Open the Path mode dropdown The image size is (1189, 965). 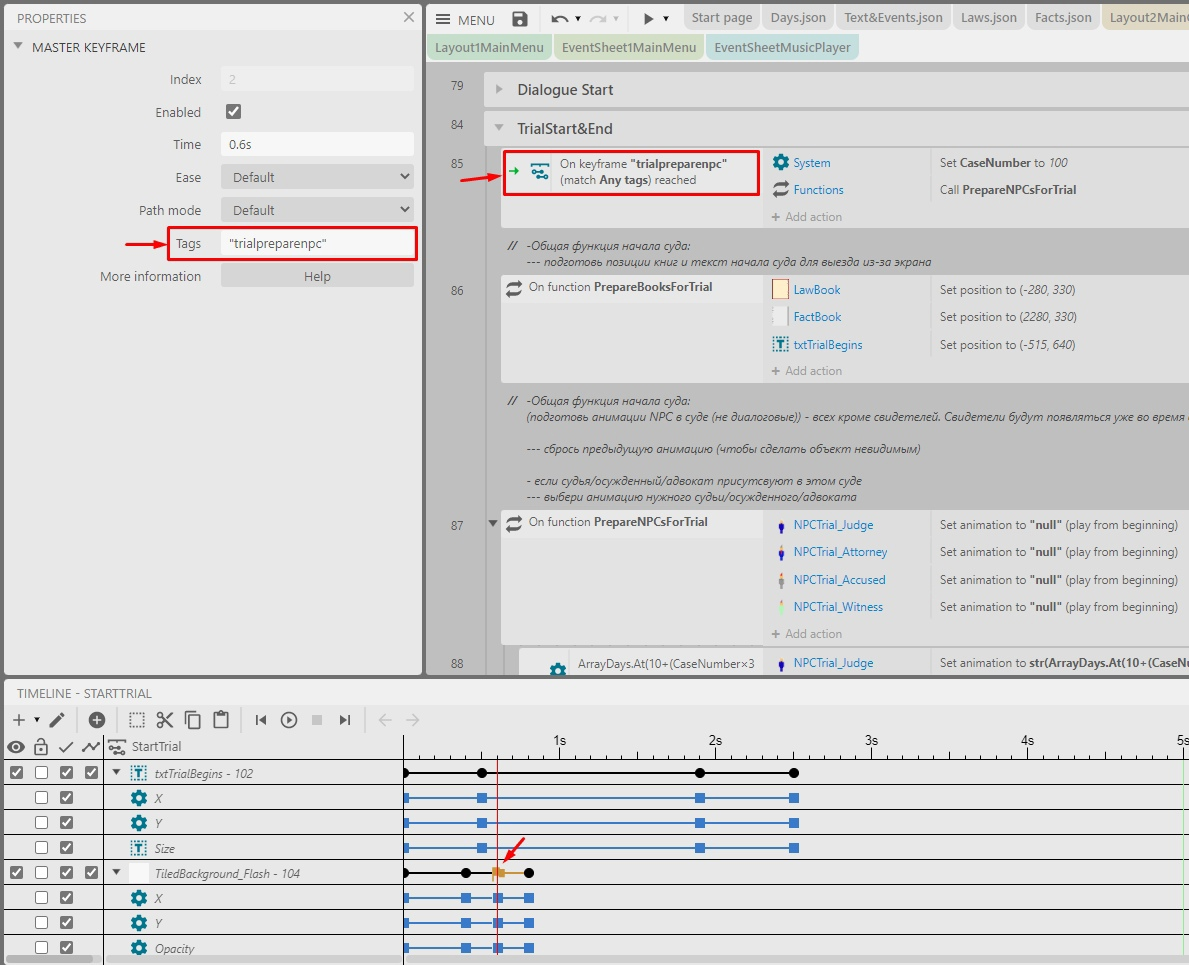[x=318, y=210]
